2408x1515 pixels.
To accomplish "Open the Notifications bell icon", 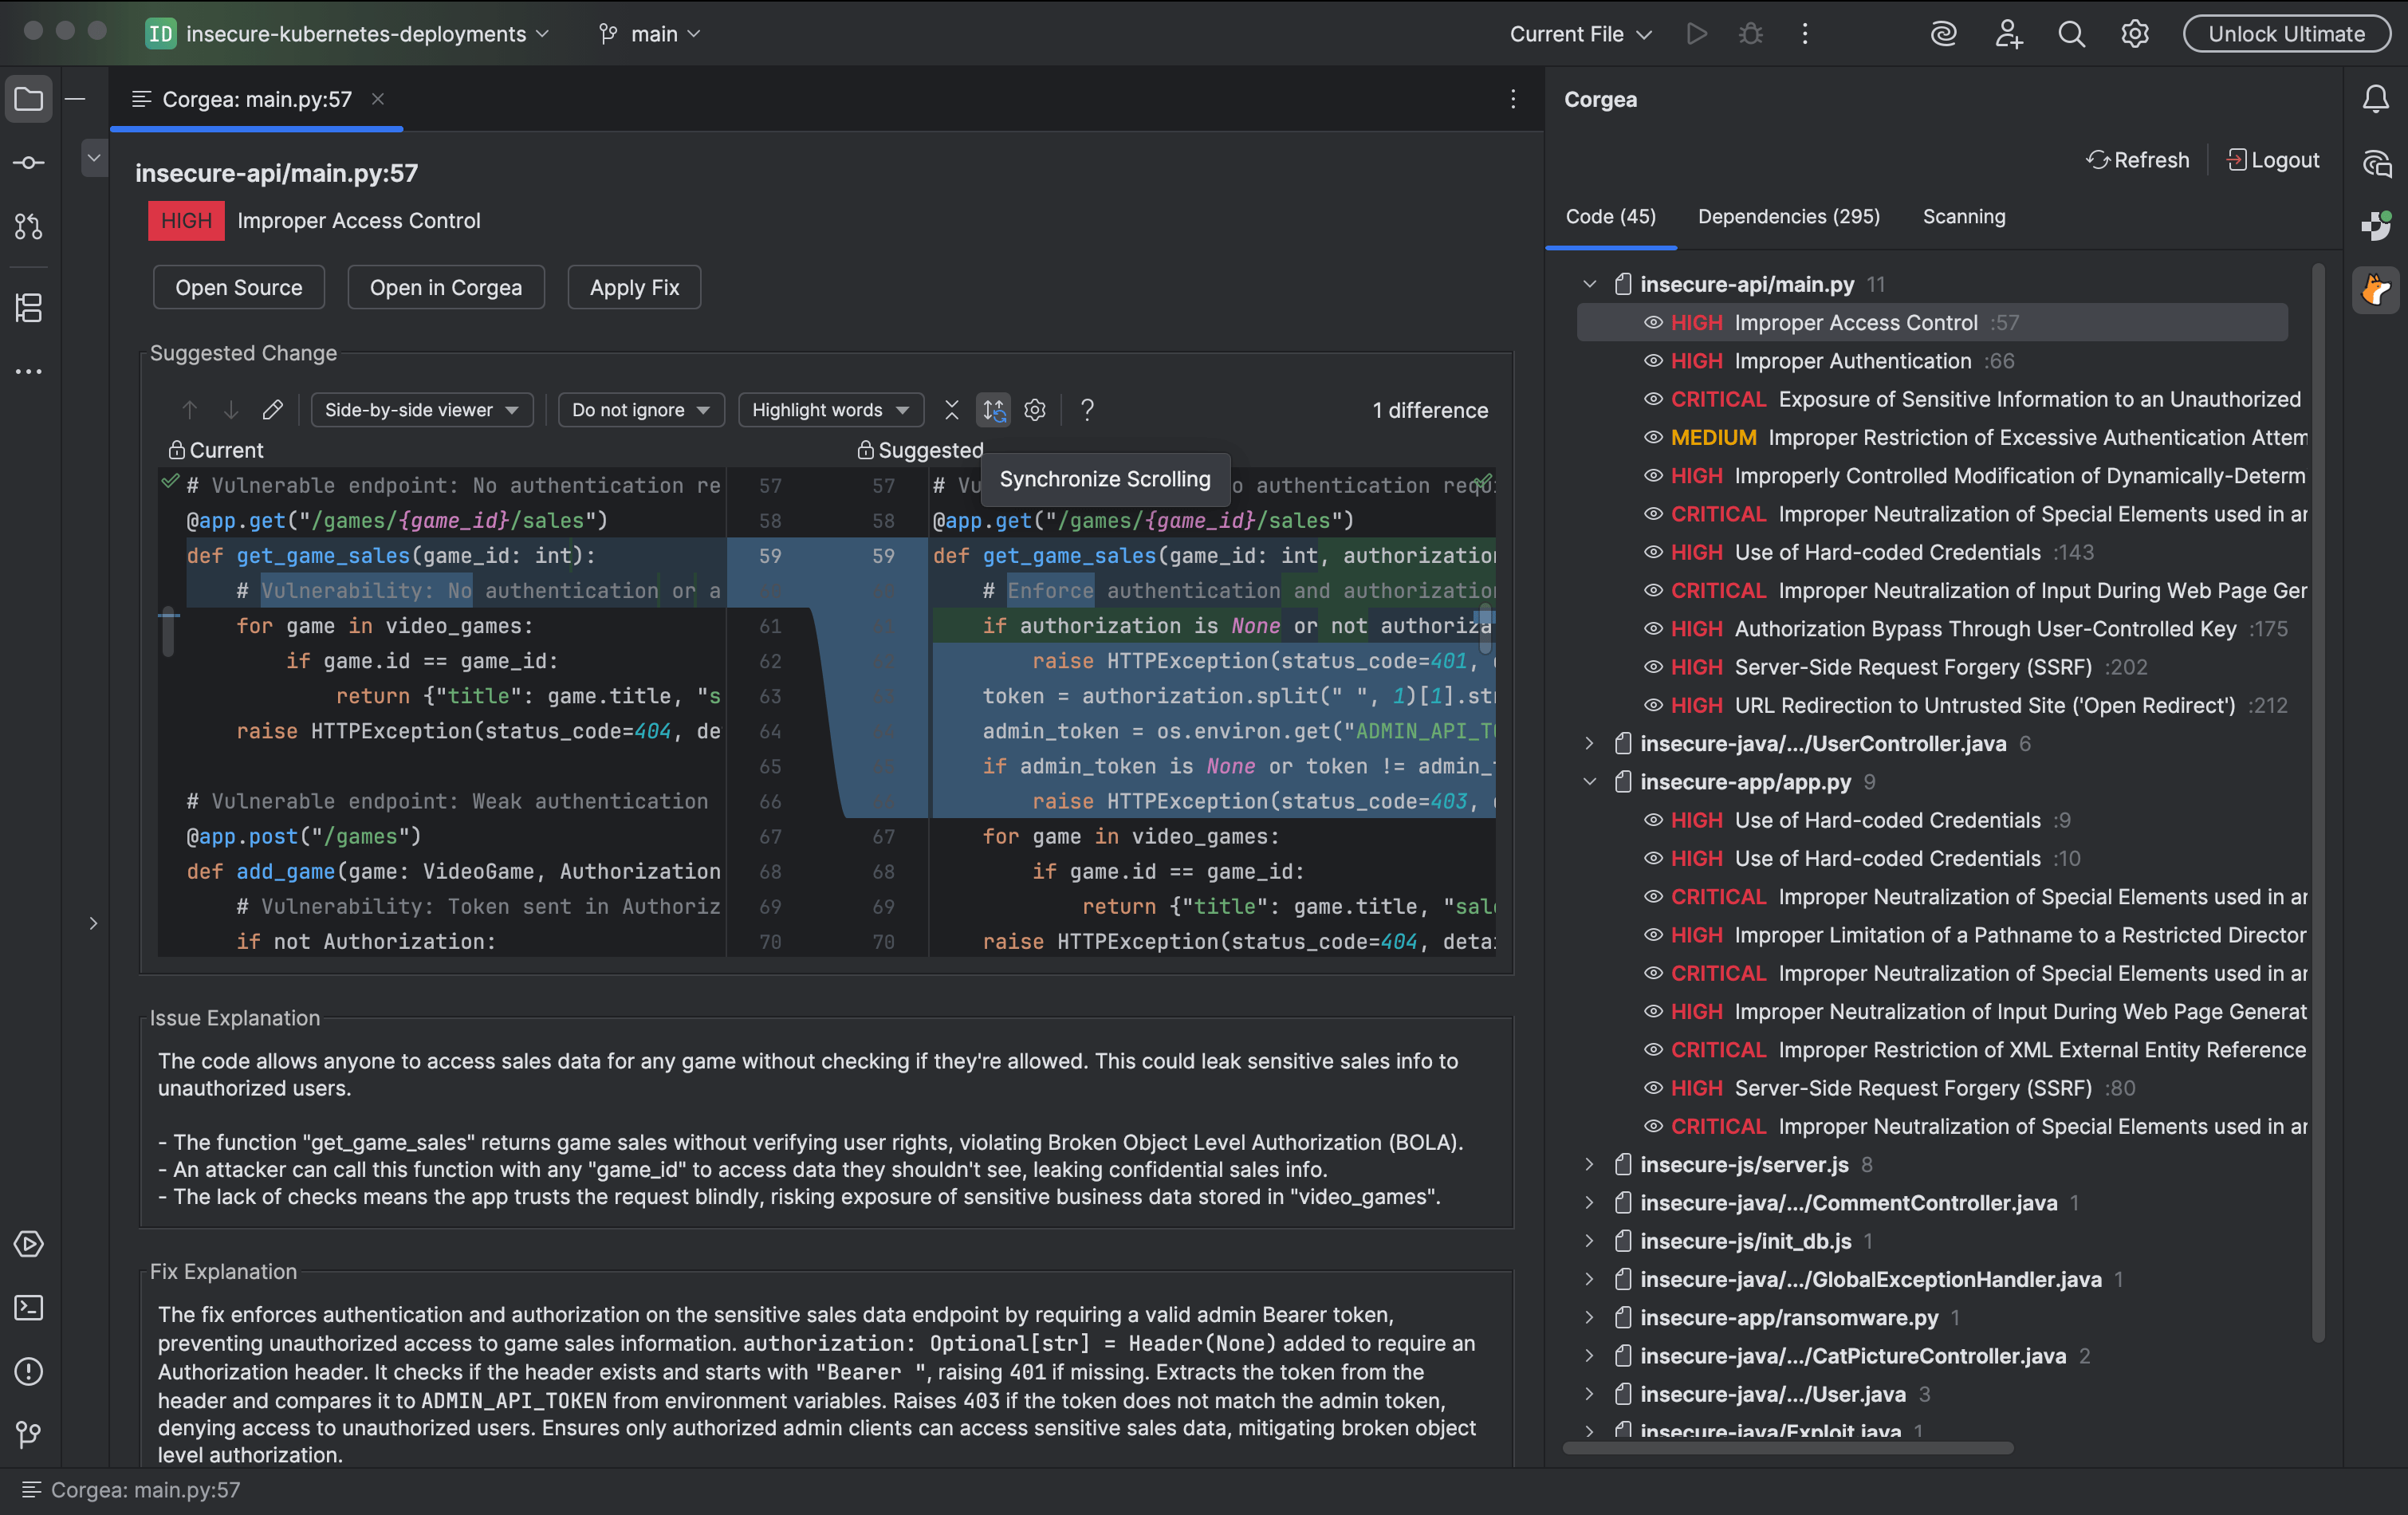I will click(2376, 99).
